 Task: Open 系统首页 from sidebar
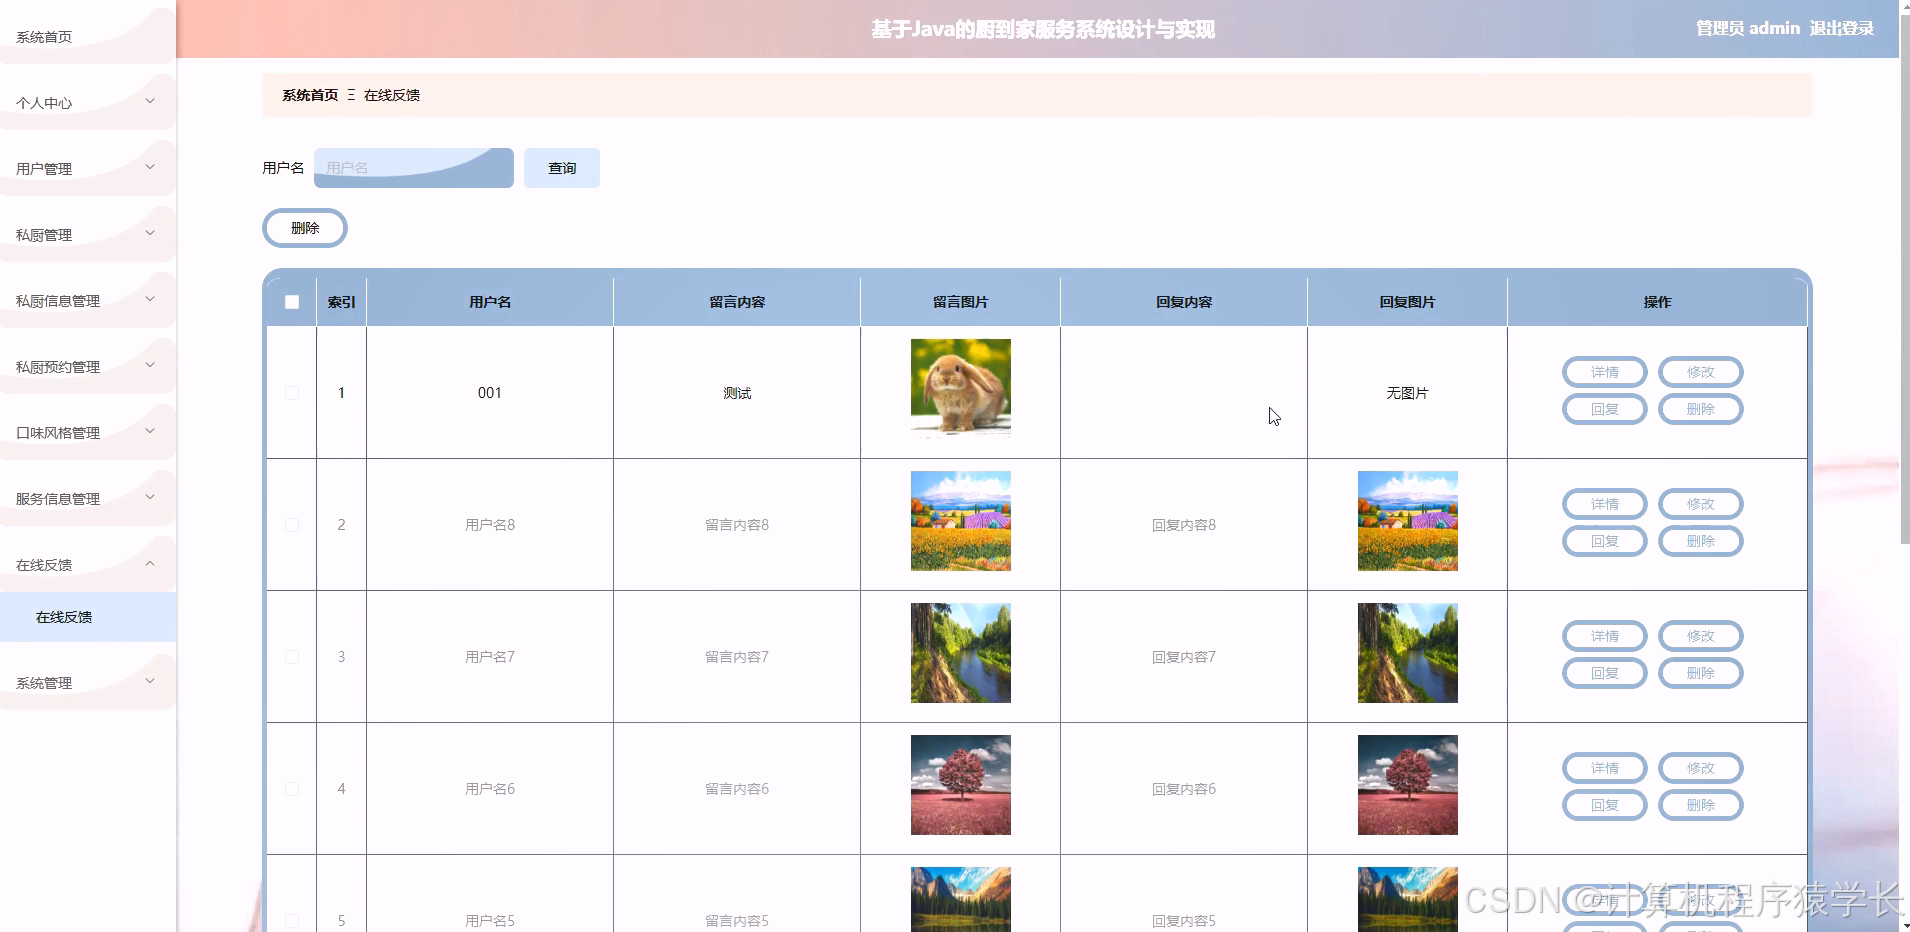(x=43, y=36)
